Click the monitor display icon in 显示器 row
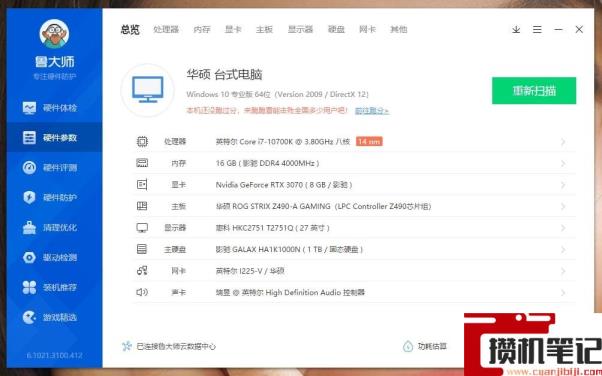 142,228
